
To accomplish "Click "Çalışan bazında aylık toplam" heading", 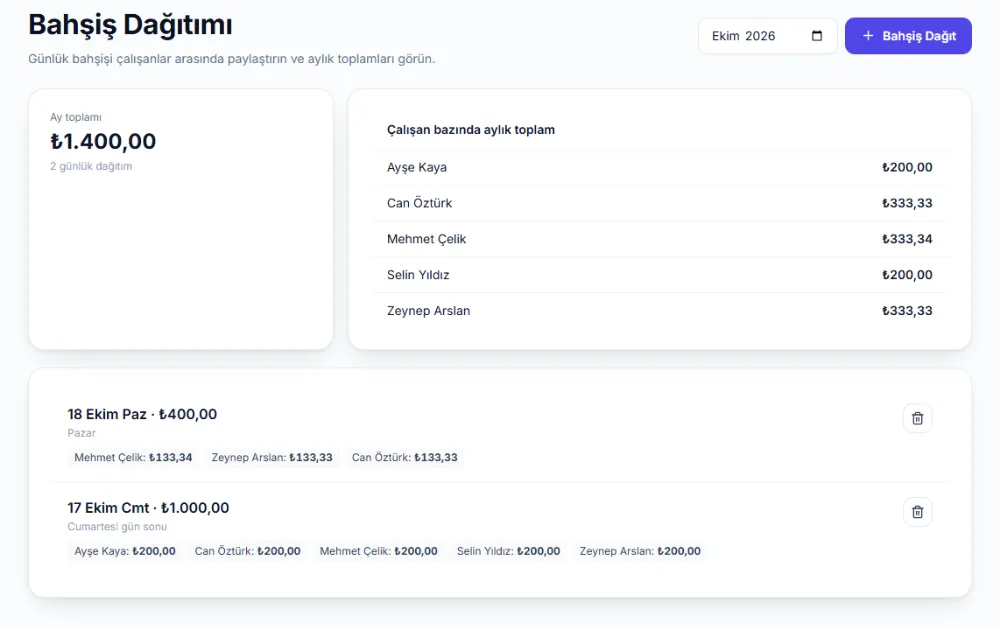I will [x=471, y=129].
